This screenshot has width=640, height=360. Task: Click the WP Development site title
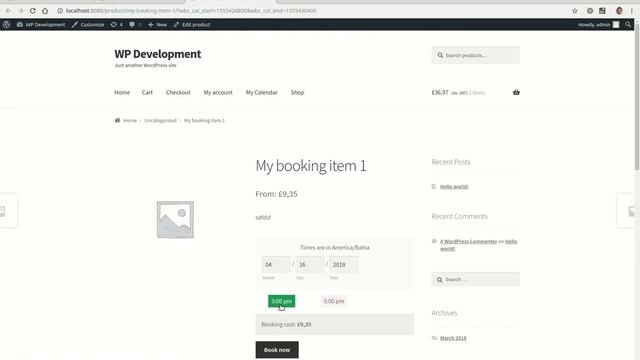coord(158,54)
